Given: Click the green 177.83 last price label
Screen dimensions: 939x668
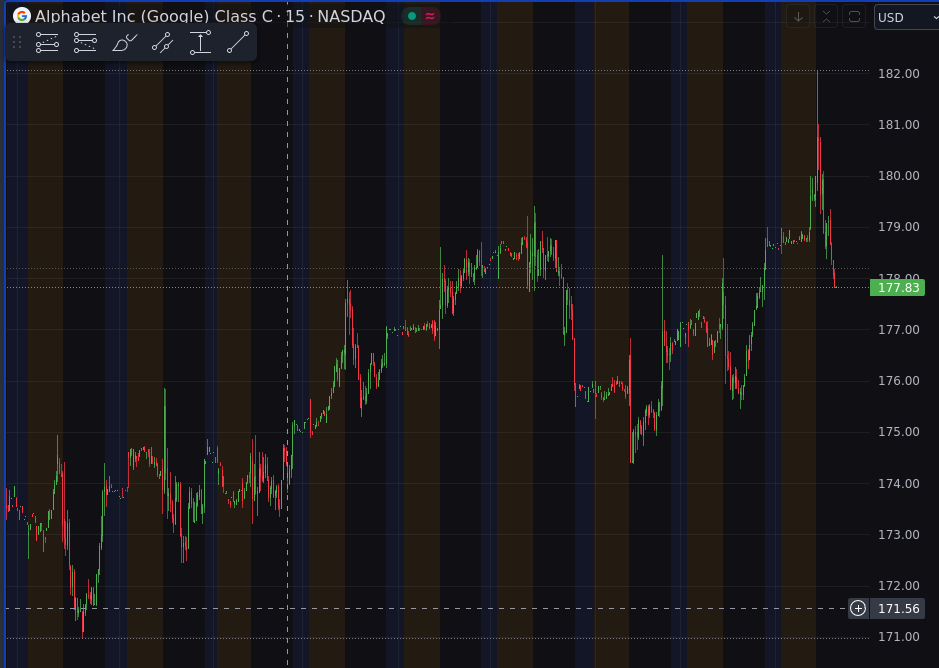Looking at the screenshot, I should click(x=897, y=288).
